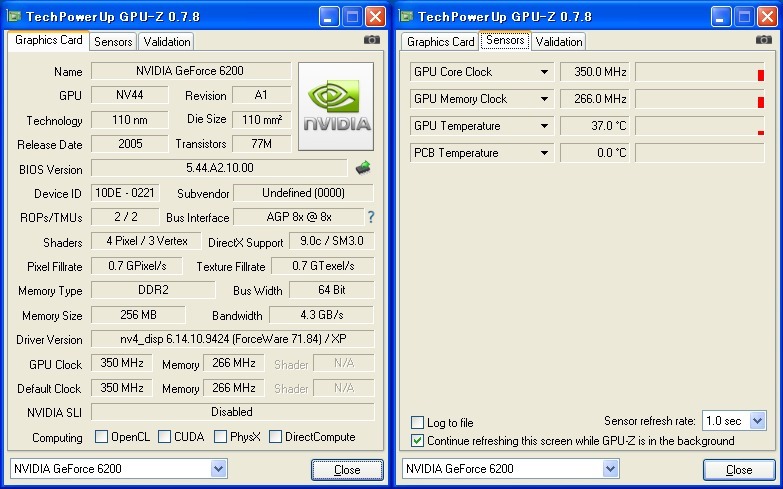
Task: Switch to Graphics Card tab in right window
Action: click(440, 41)
